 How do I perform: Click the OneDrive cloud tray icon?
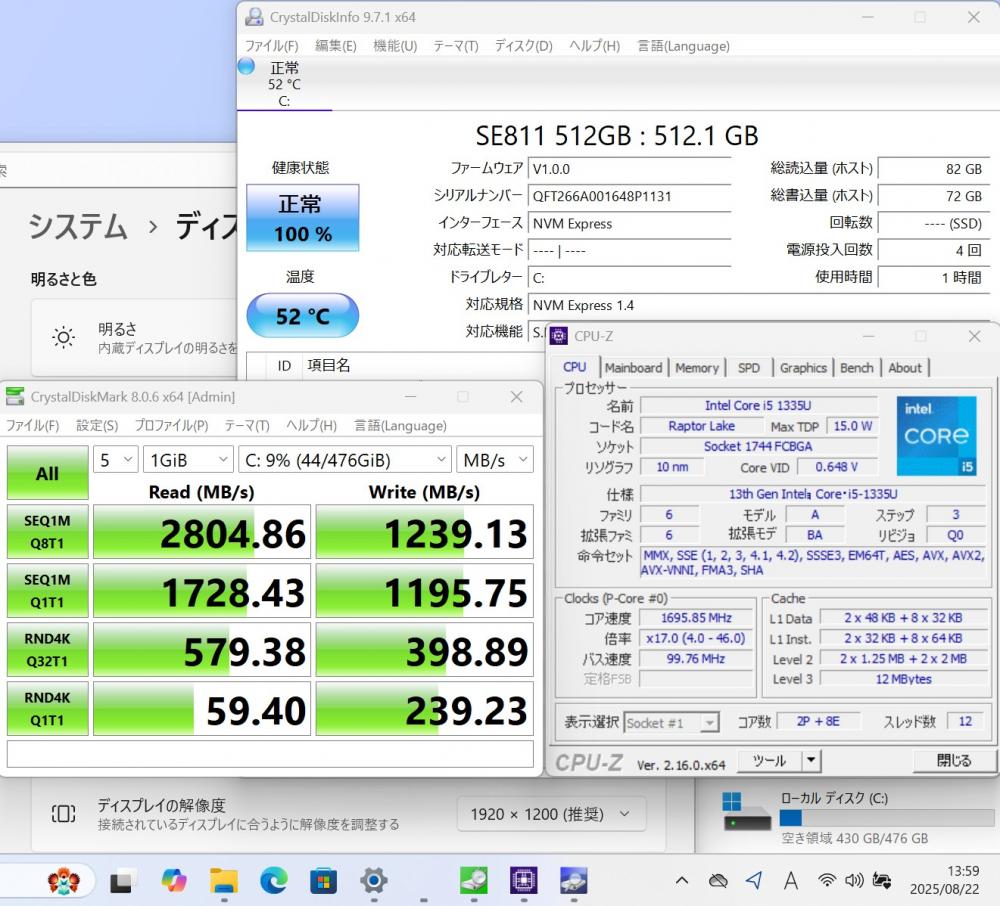[x=718, y=881]
